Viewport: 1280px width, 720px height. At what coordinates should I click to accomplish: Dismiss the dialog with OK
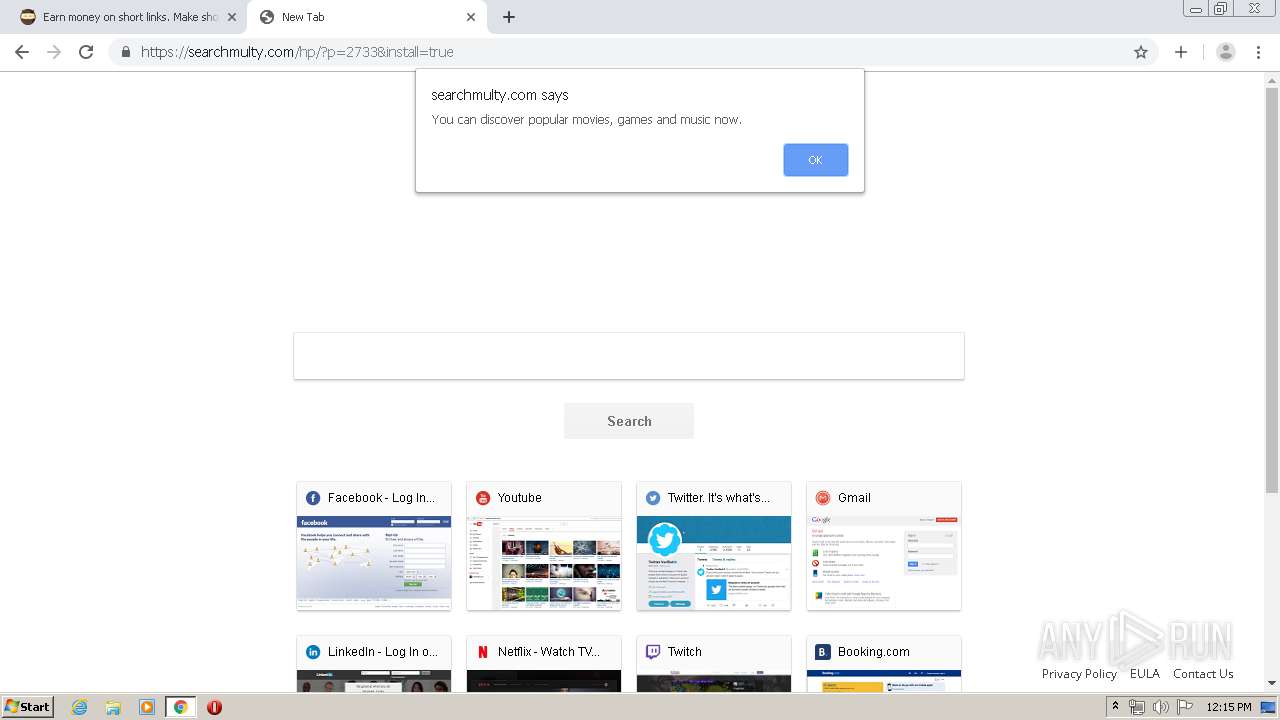[x=816, y=160]
